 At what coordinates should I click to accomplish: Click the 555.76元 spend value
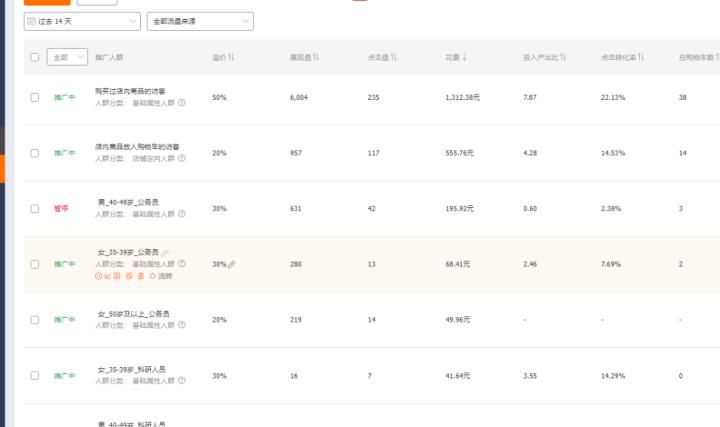coord(459,153)
